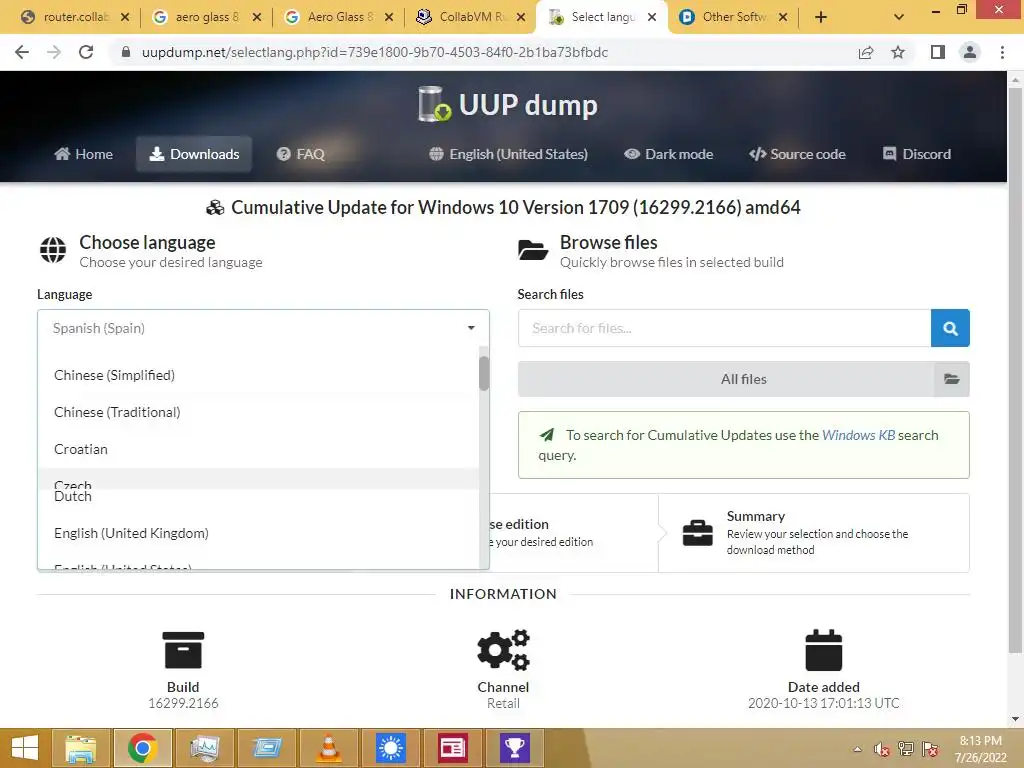The width and height of the screenshot is (1024, 768).
Task: Open the Home nav item
Action: tap(84, 154)
